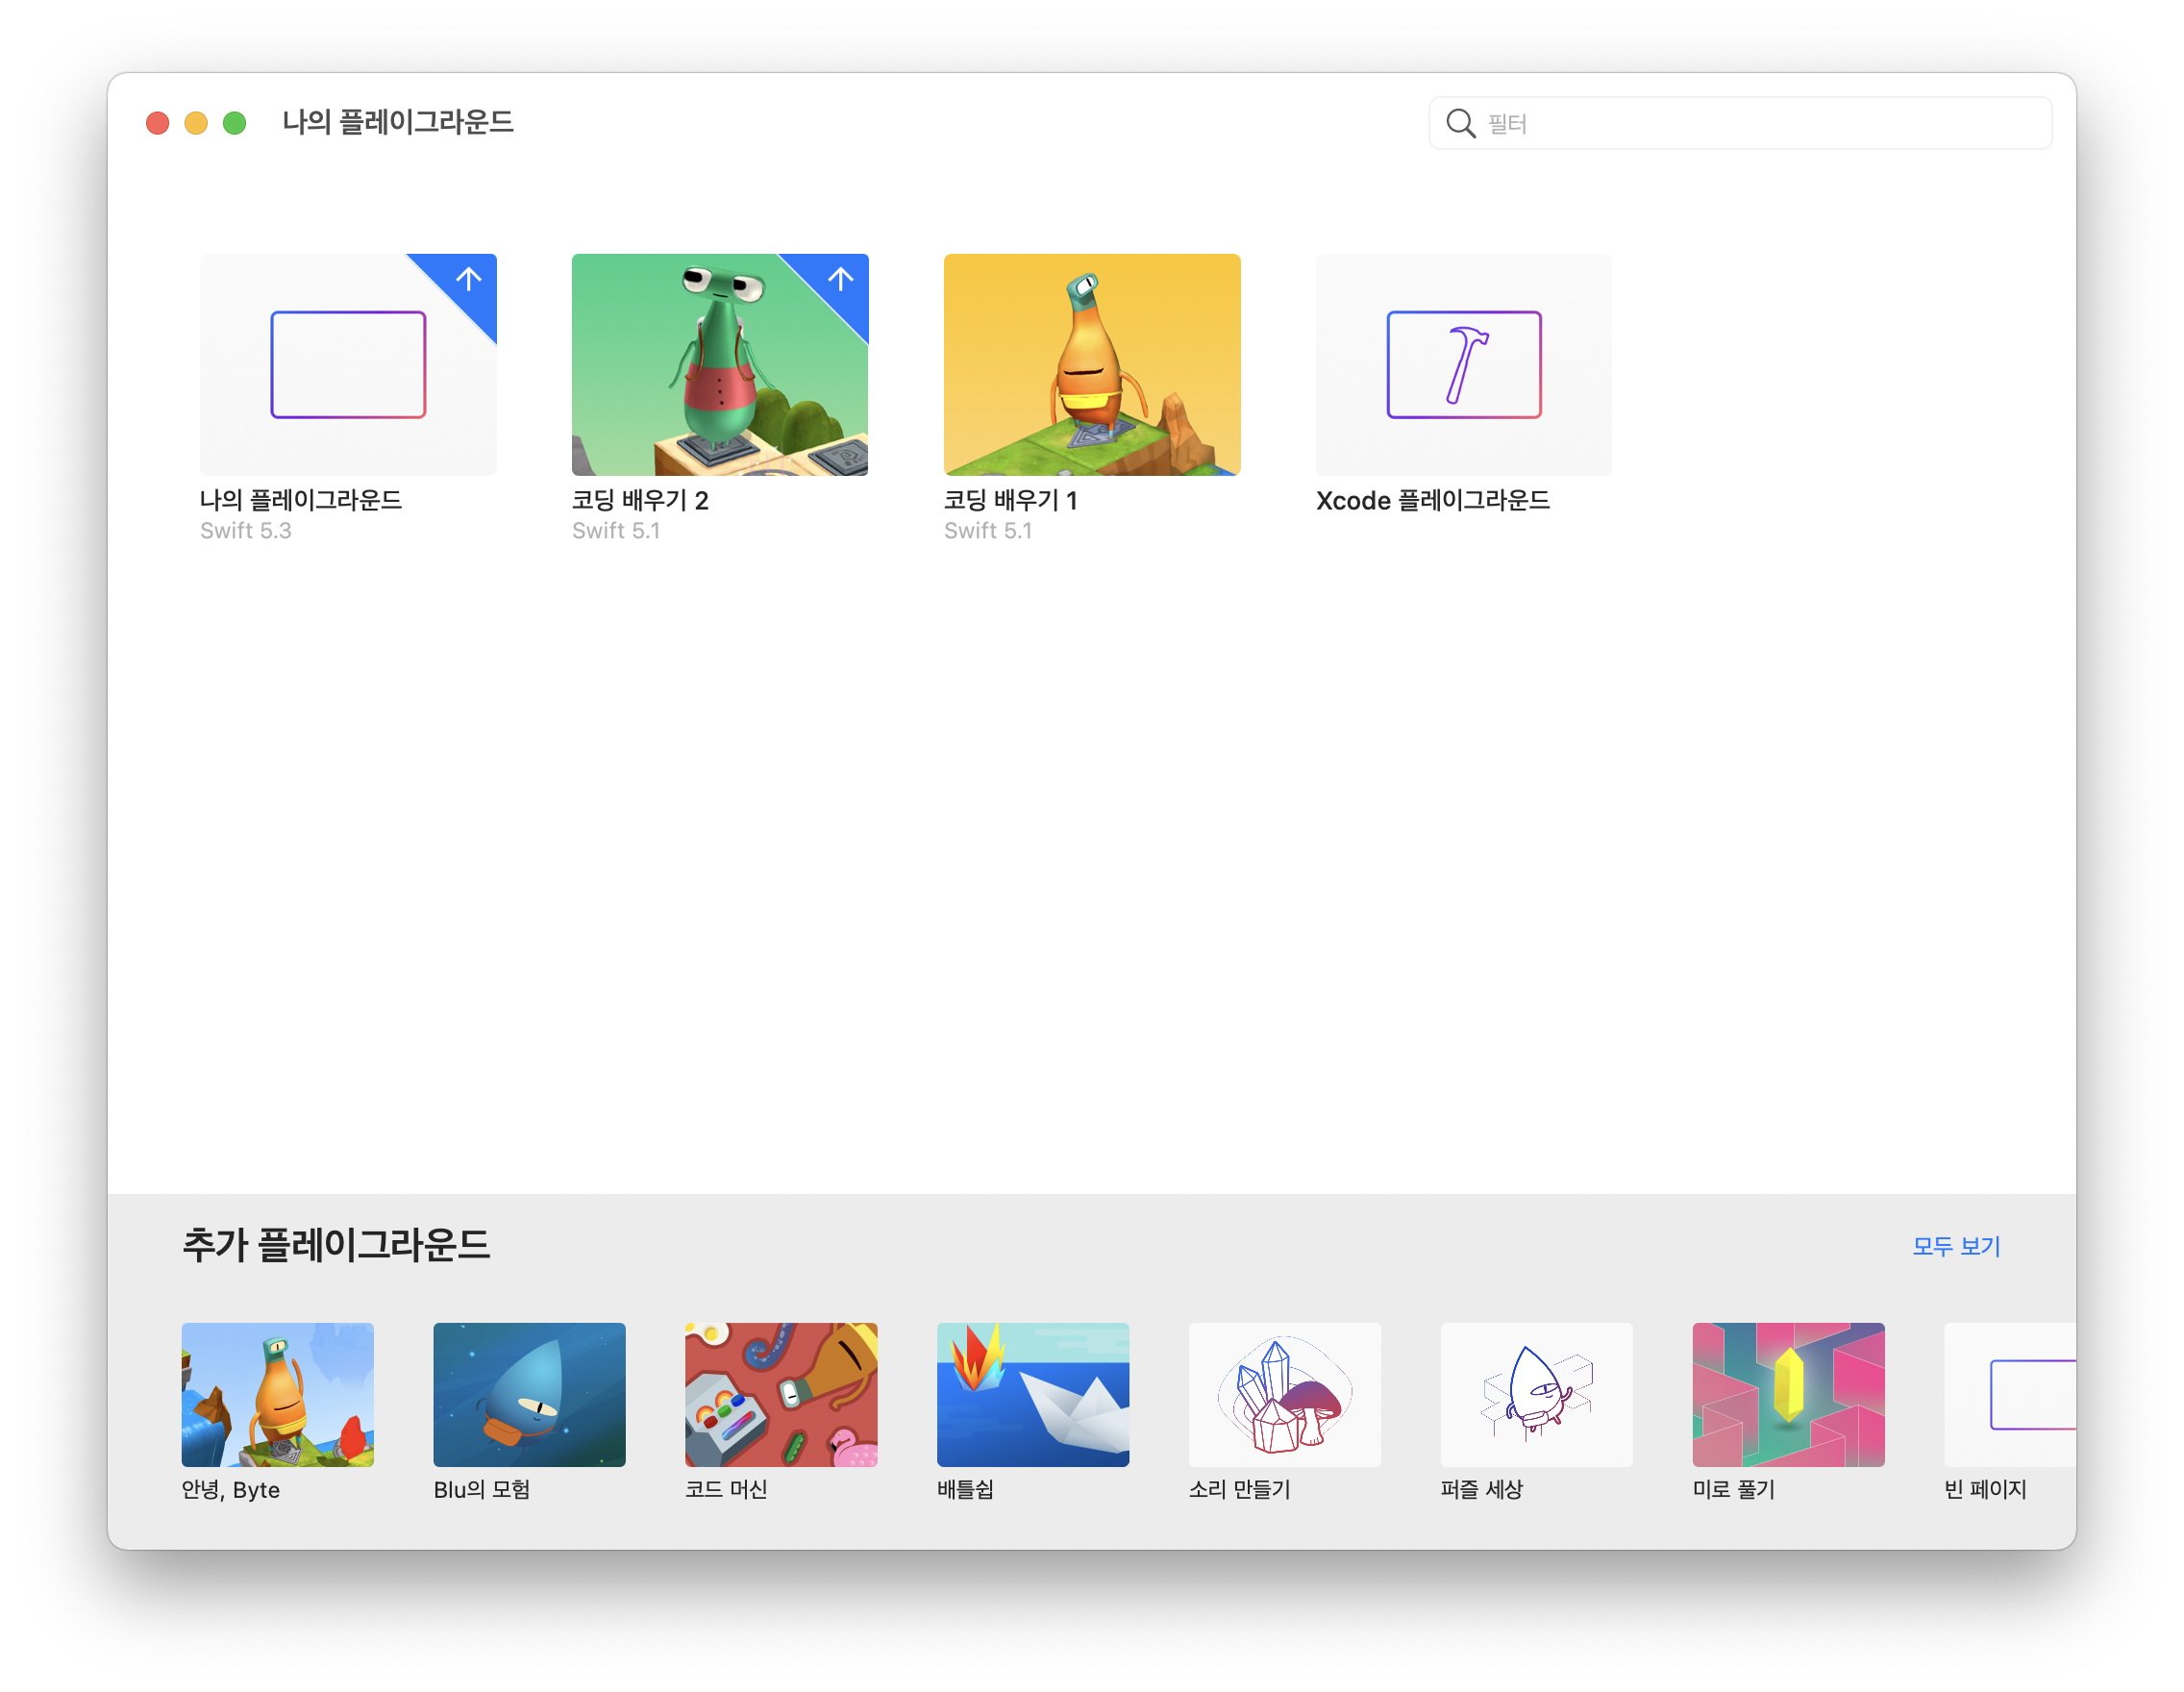This screenshot has height=1692, width=2184.
Task: Click the update arrow badge on 코딩 배우기 2
Action: point(840,279)
